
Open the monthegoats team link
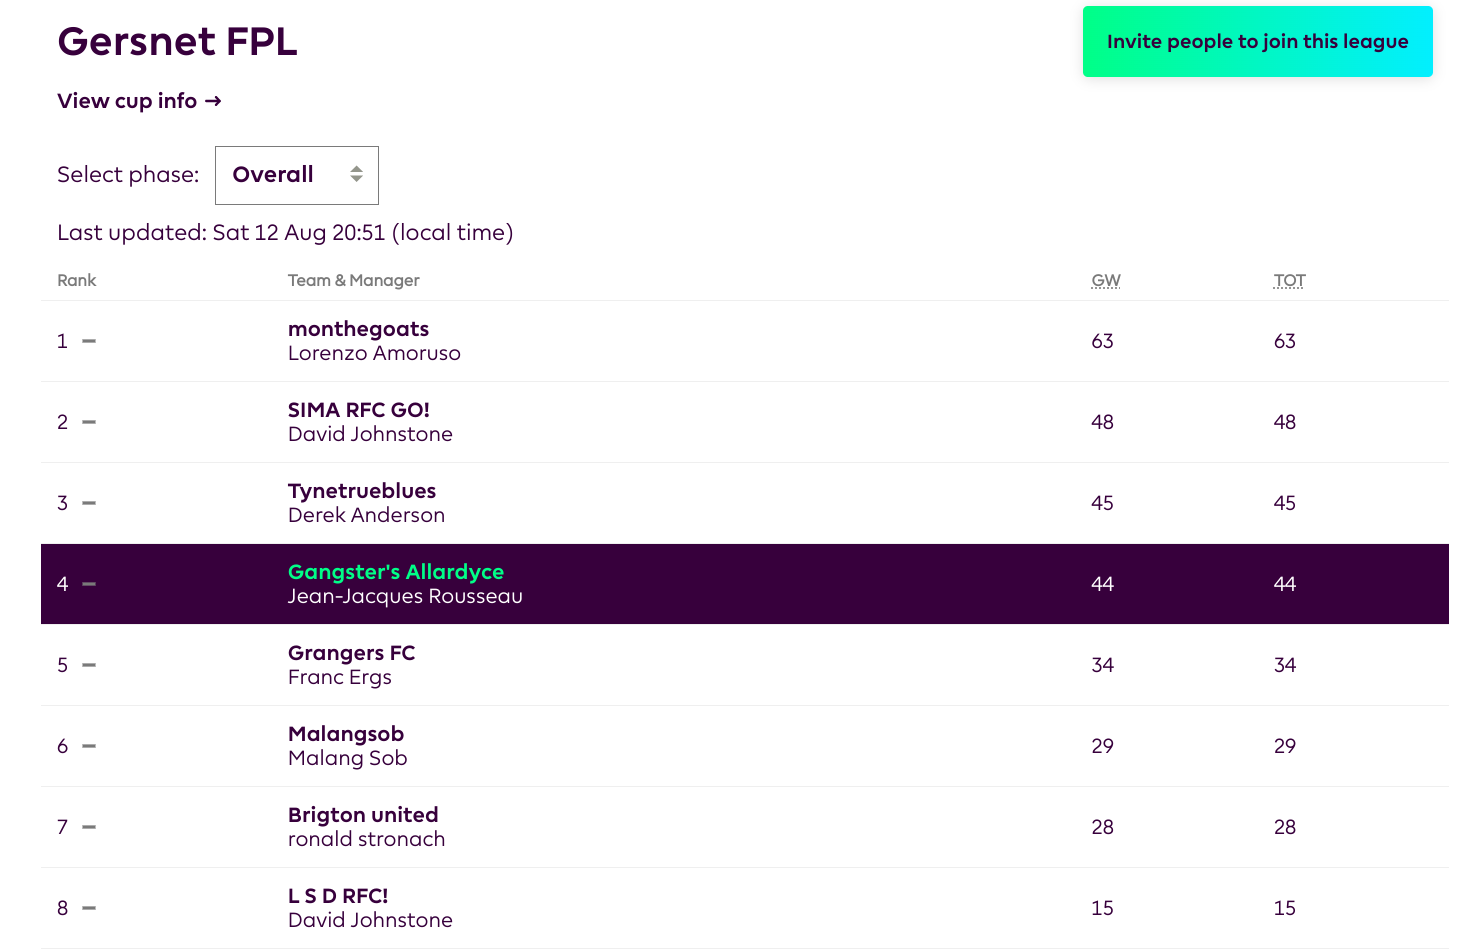pyautogui.click(x=358, y=329)
